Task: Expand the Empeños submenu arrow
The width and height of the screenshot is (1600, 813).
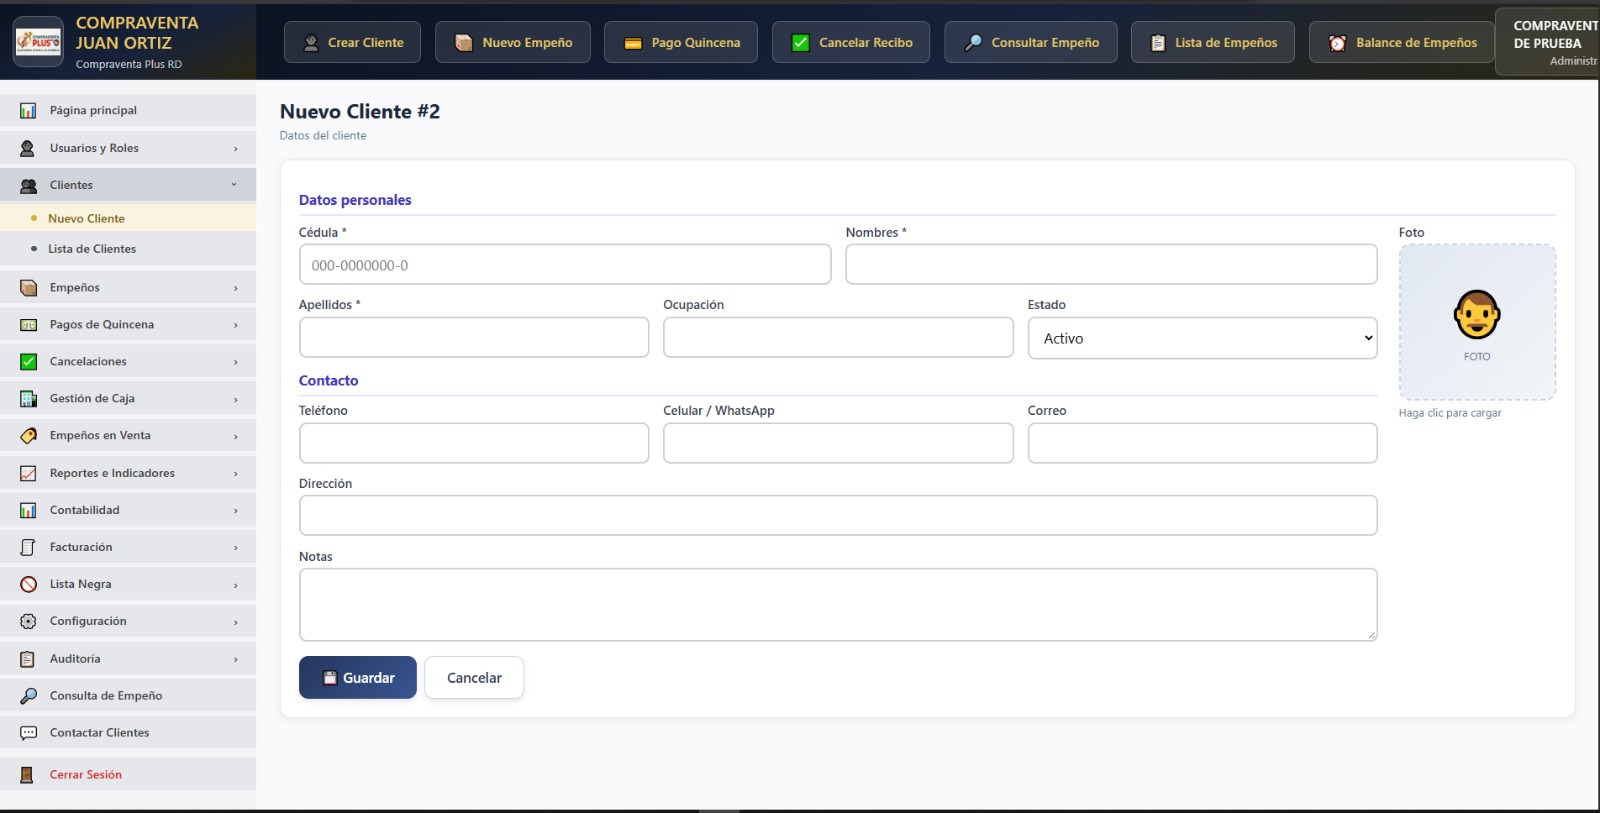Action: pyautogui.click(x=236, y=288)
